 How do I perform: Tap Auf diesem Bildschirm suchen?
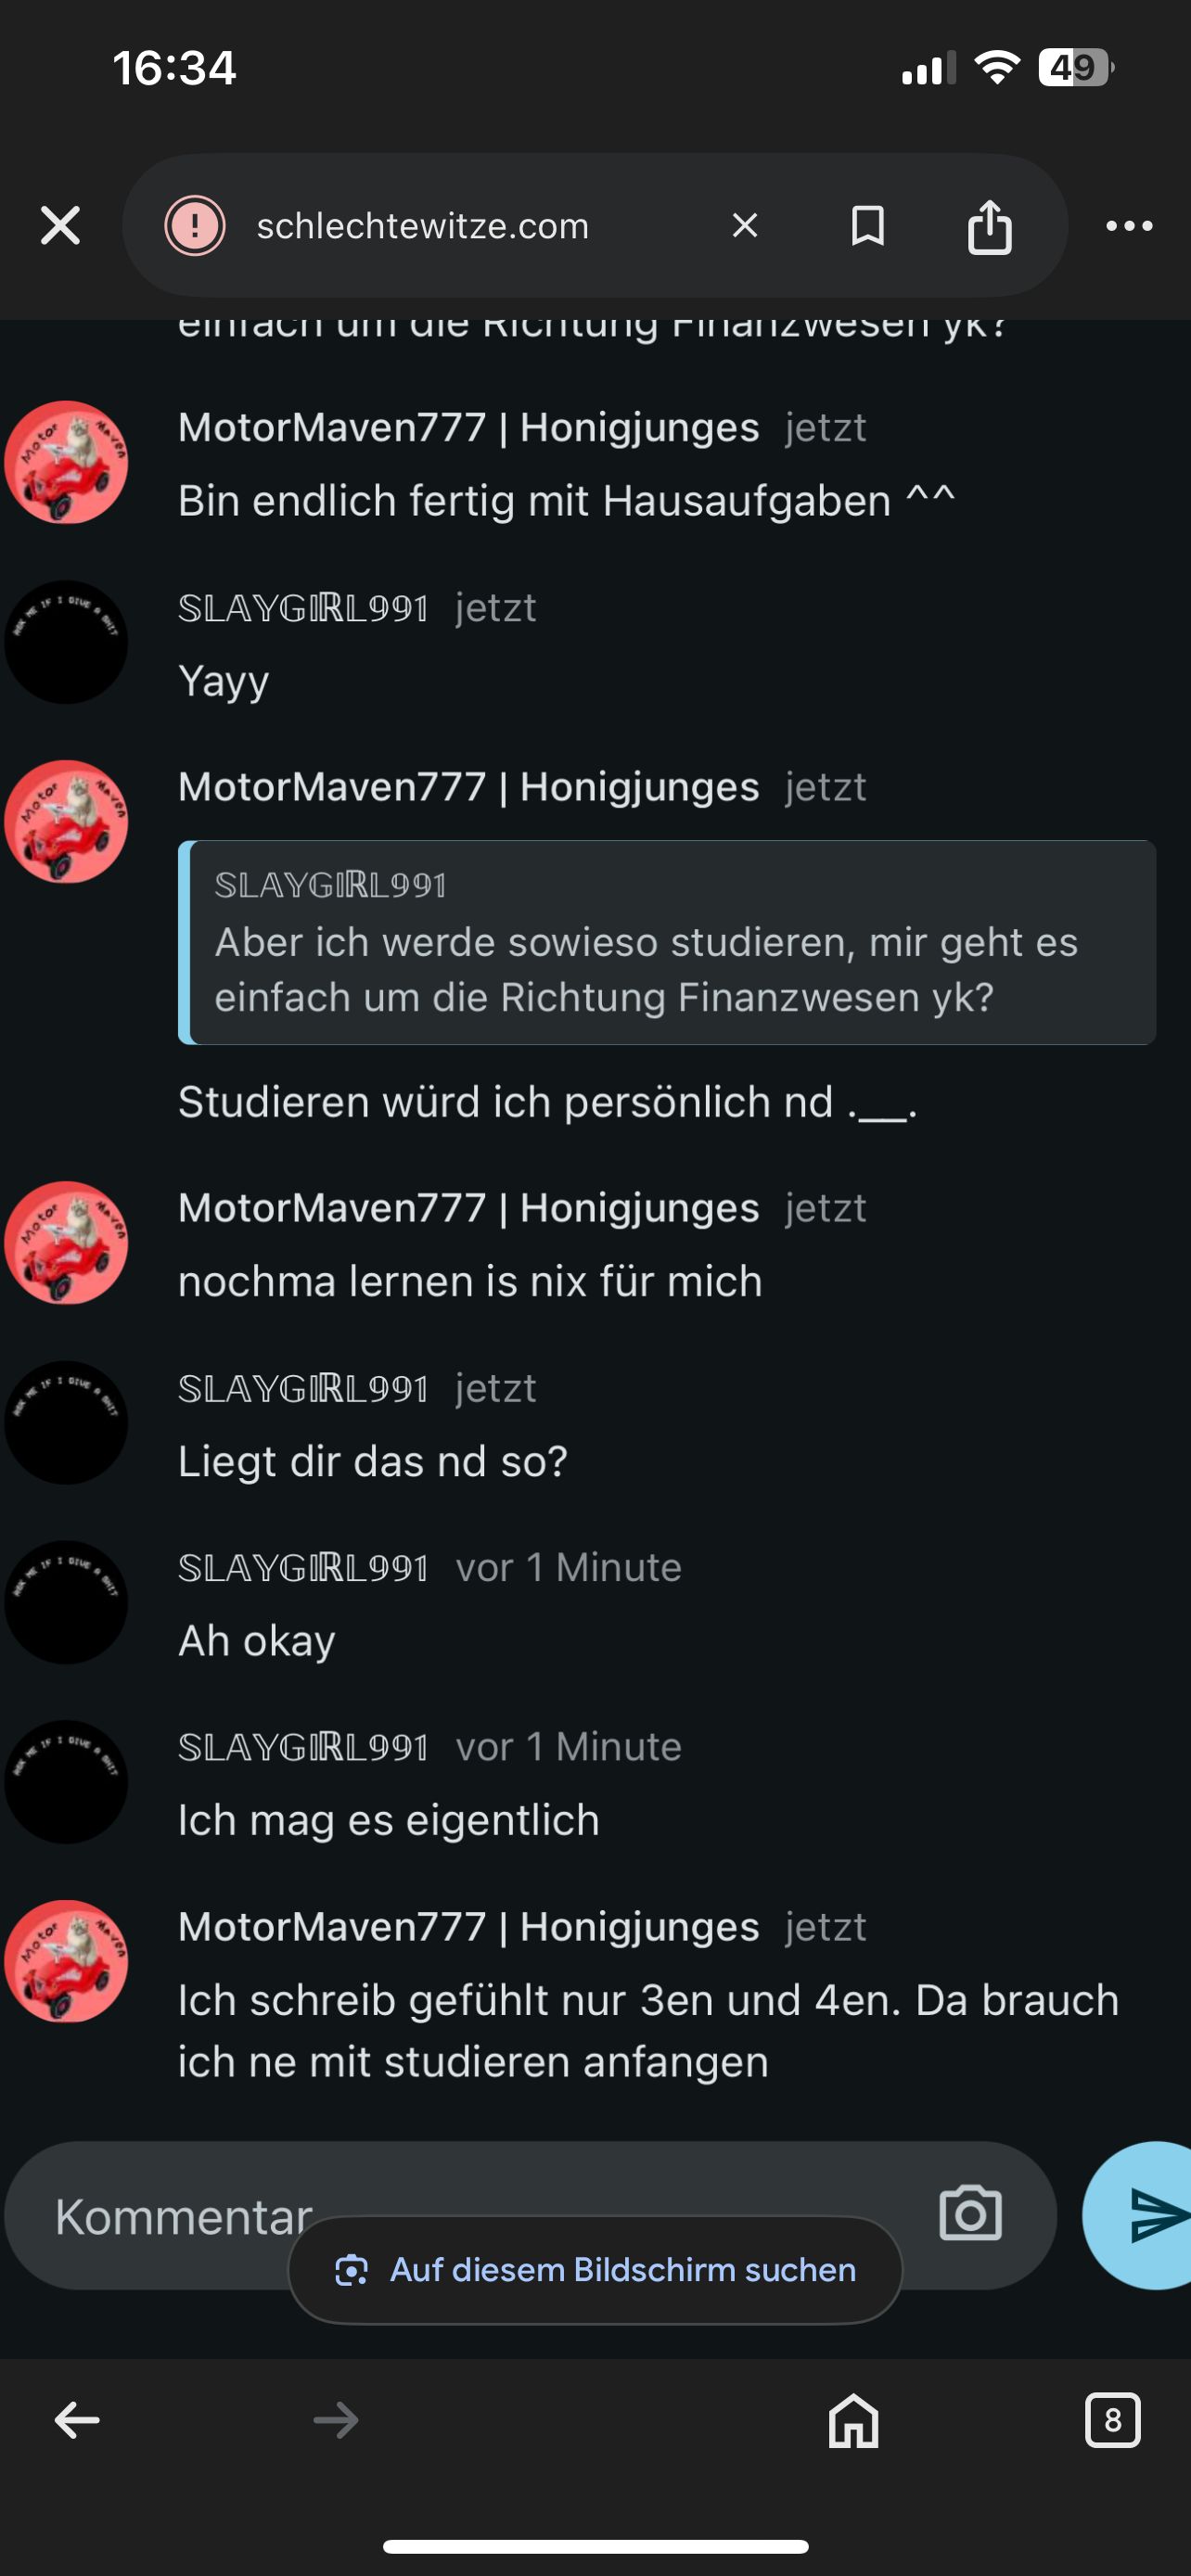[x=596, y=2269]
